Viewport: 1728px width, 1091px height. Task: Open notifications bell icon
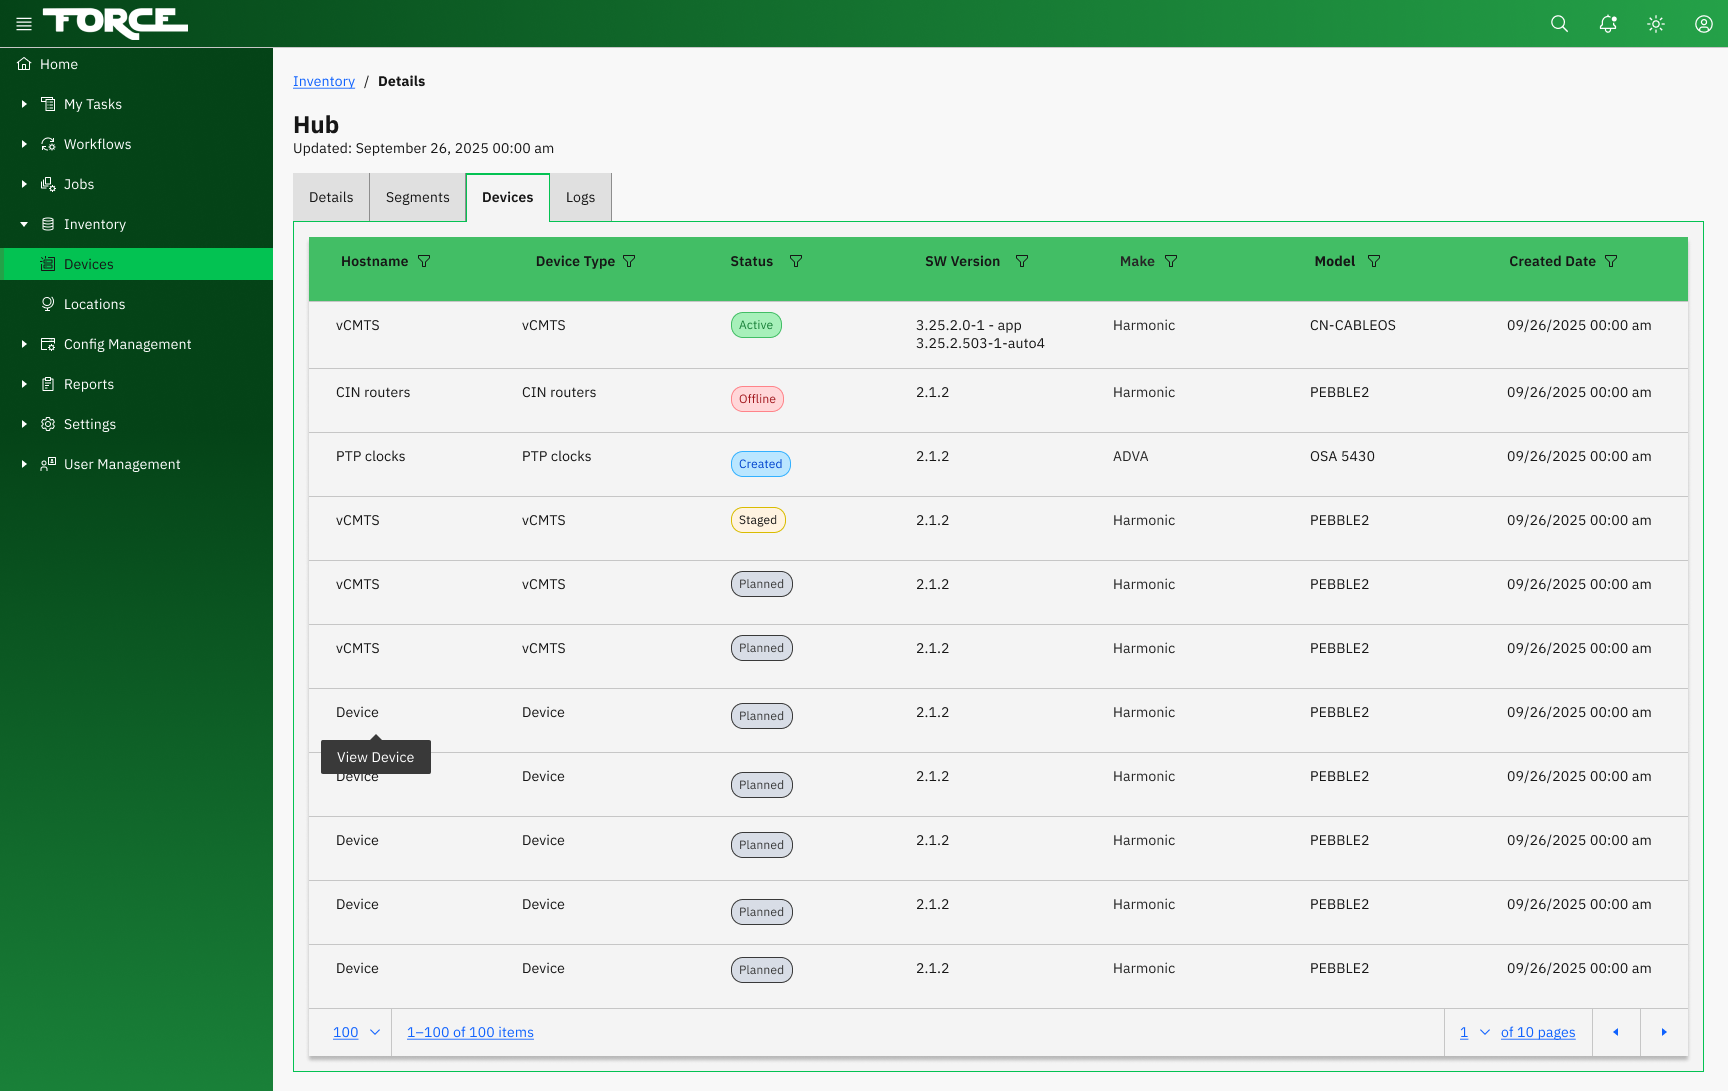(x=1608, y=24)
